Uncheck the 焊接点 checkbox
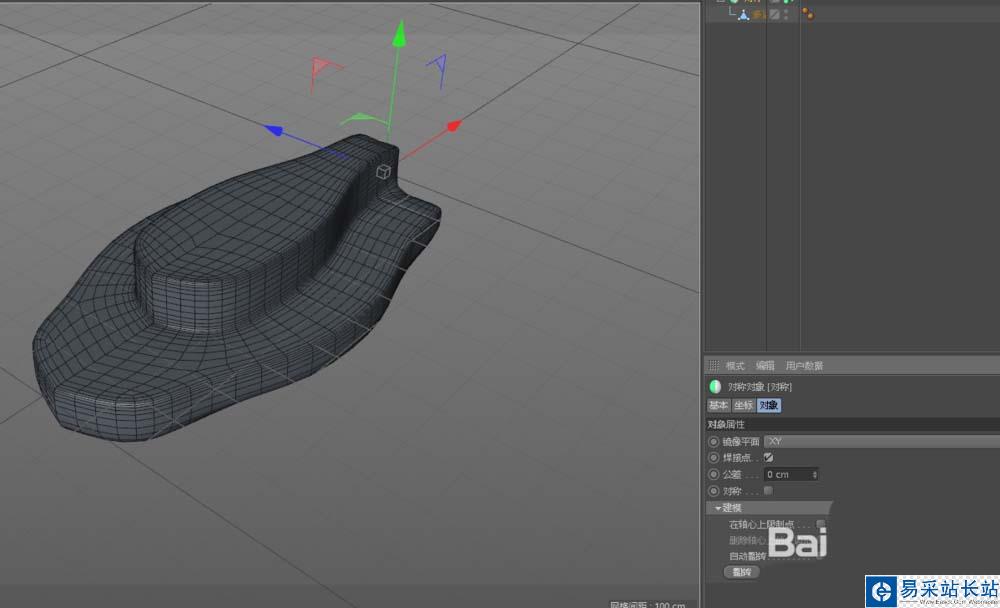Image resolution: width=1000 pixels, height=608 pixels. pos(768,457)
